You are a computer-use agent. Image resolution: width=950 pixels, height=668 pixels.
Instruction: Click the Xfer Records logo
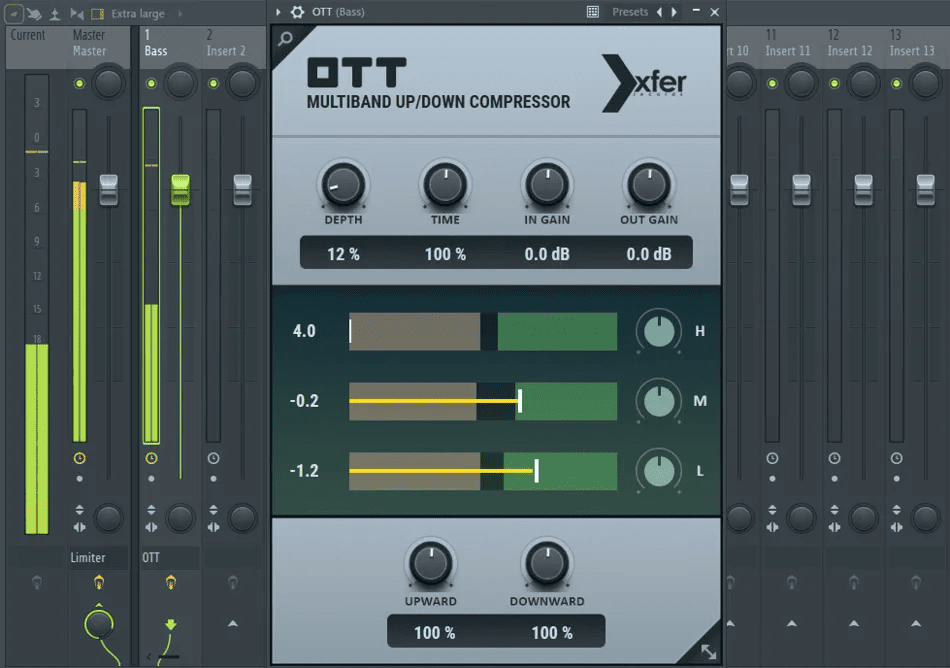644,84
